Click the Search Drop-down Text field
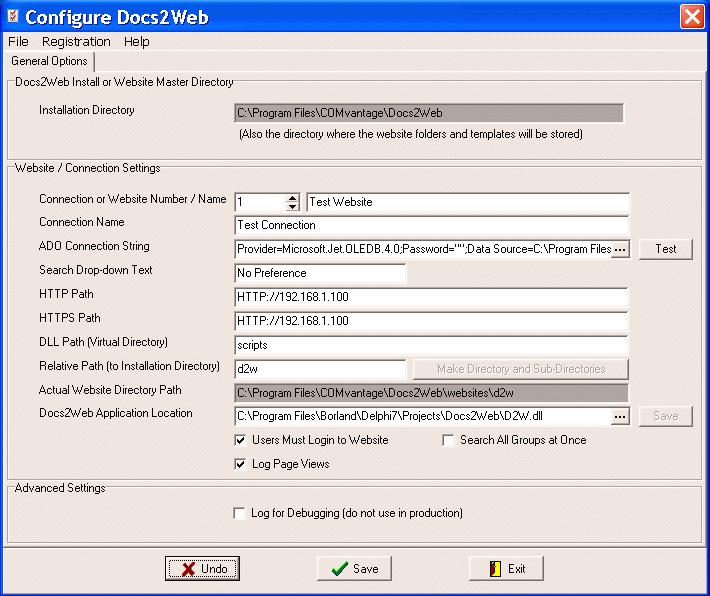Image resolution: width=710 pixels, height=596 pixels. tap(320, 273)
